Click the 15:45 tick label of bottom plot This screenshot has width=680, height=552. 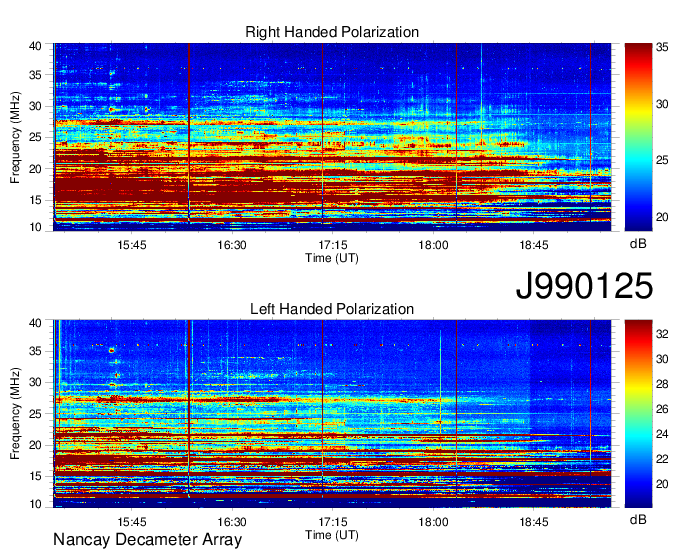pyautogui.click(x=132, y=522)
